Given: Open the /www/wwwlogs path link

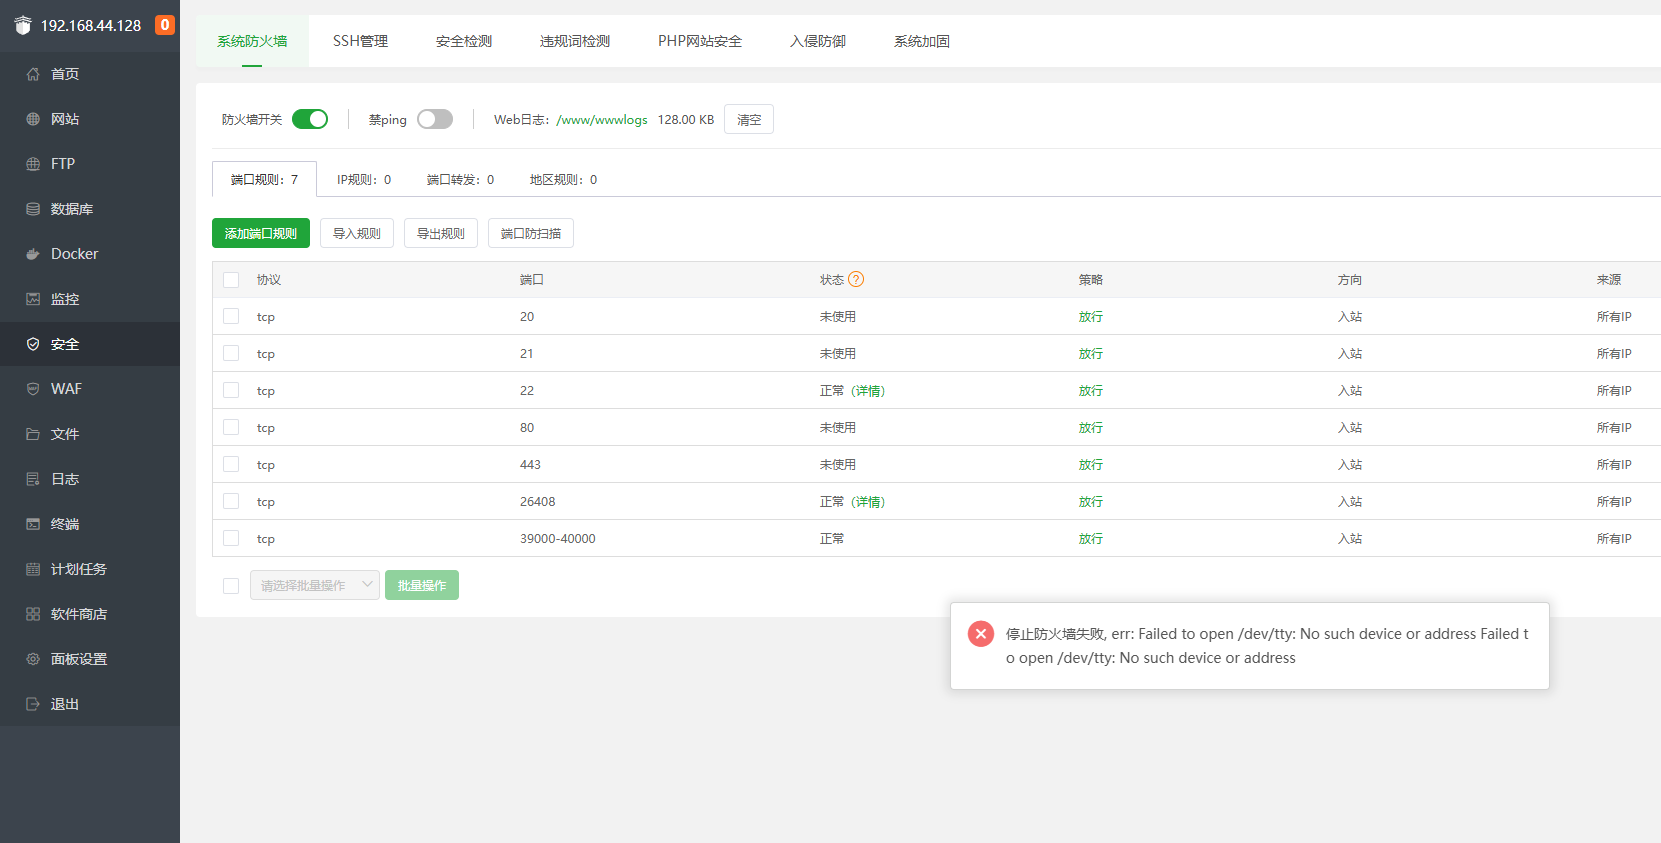Looking at the screenshot, I should pyautogui.click(x=602, y=119).
